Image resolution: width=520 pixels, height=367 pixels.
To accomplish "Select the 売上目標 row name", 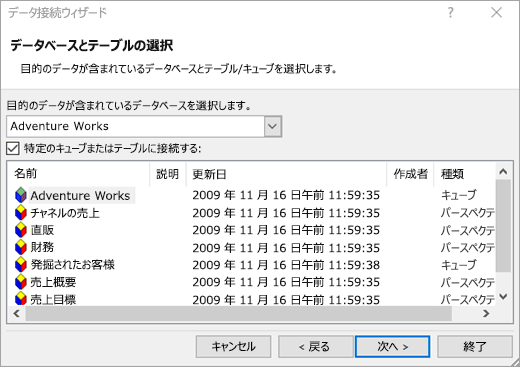I will [53, 299].
